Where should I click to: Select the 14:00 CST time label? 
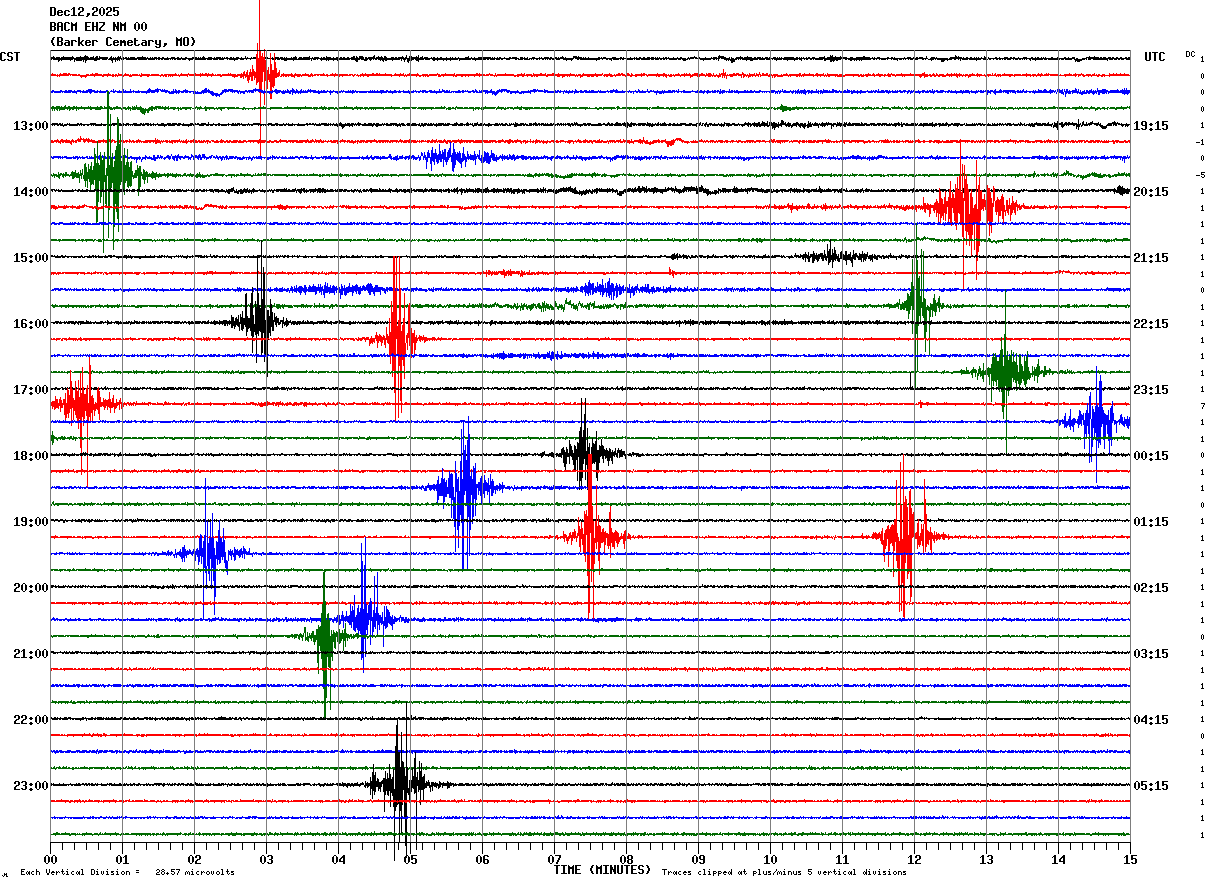pos(30,192)
